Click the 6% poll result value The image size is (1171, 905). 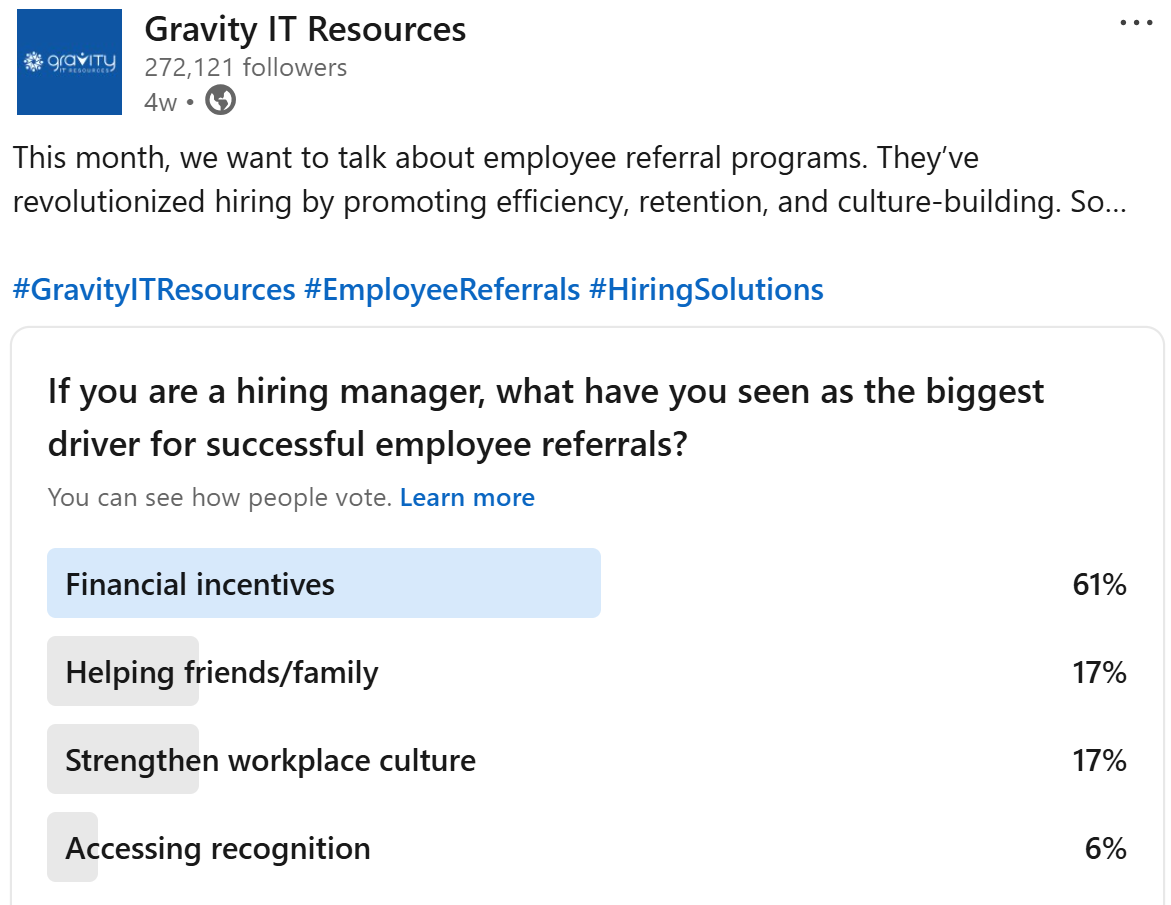pos(1105,848)
